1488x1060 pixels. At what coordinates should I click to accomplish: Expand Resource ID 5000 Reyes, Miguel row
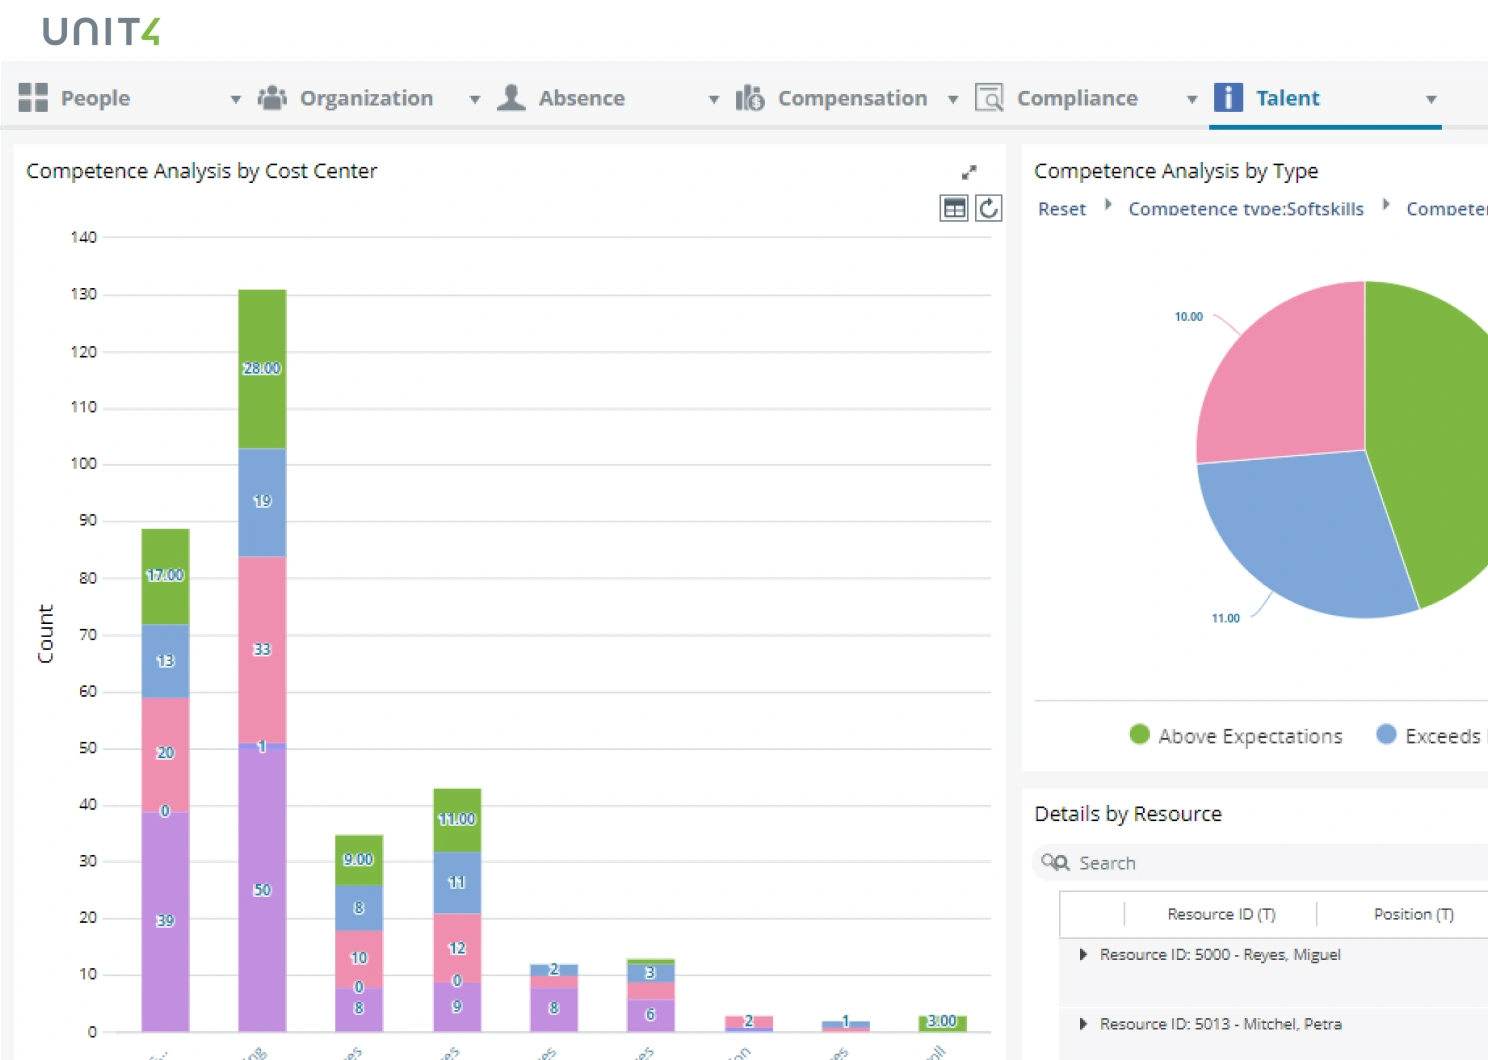click(1083, 955)
